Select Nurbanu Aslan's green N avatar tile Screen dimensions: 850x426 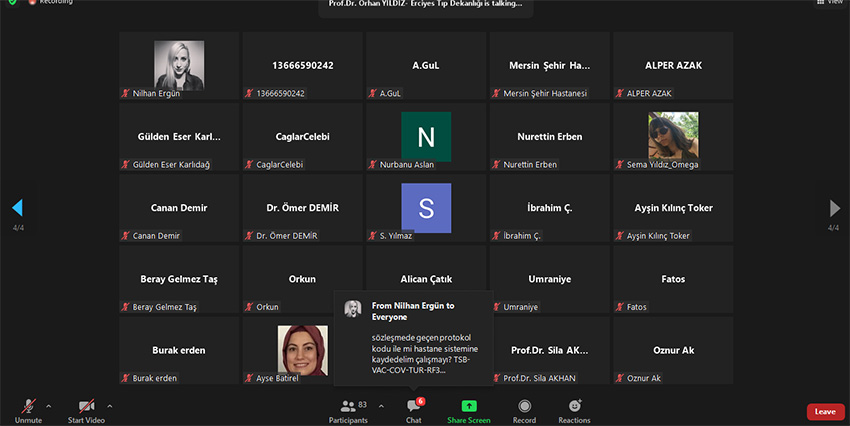pos(426,137)
